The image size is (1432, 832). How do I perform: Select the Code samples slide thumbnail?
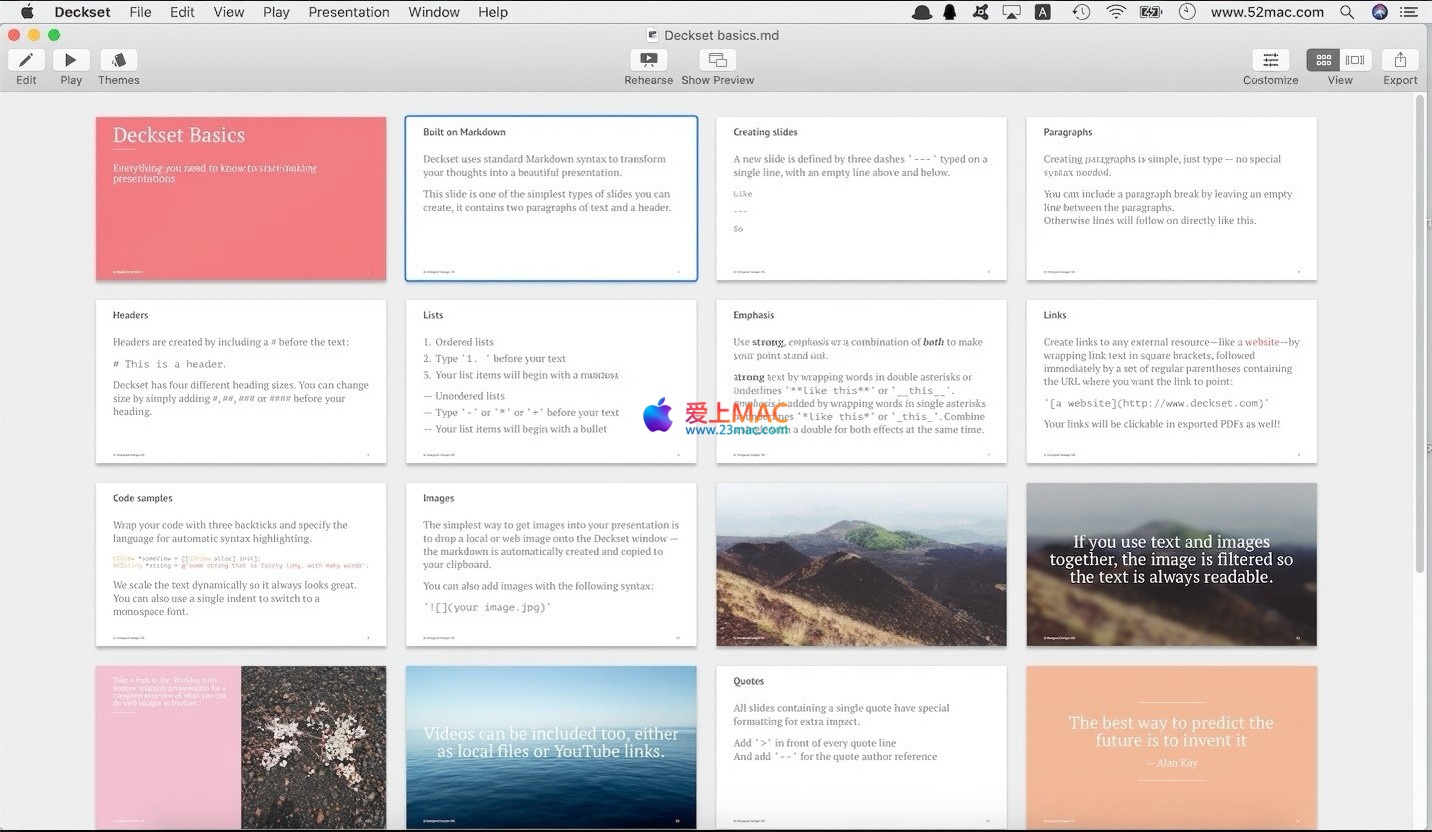(241, 564)
